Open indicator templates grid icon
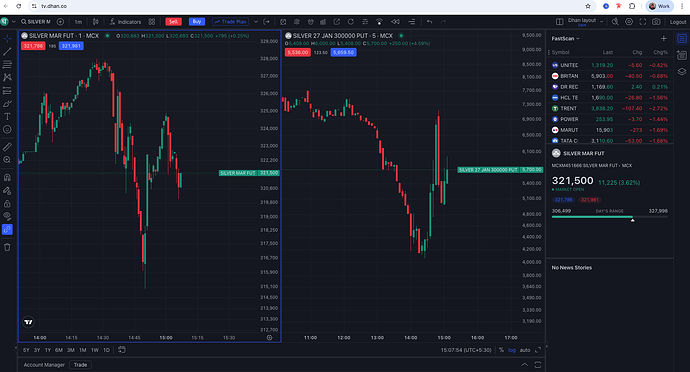This screenshot has height=372, width=690. point(152,22)
